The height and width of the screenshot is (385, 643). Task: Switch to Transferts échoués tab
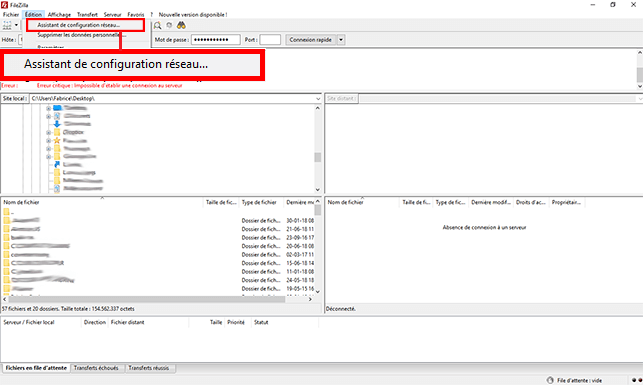click(x=96, y=368)
